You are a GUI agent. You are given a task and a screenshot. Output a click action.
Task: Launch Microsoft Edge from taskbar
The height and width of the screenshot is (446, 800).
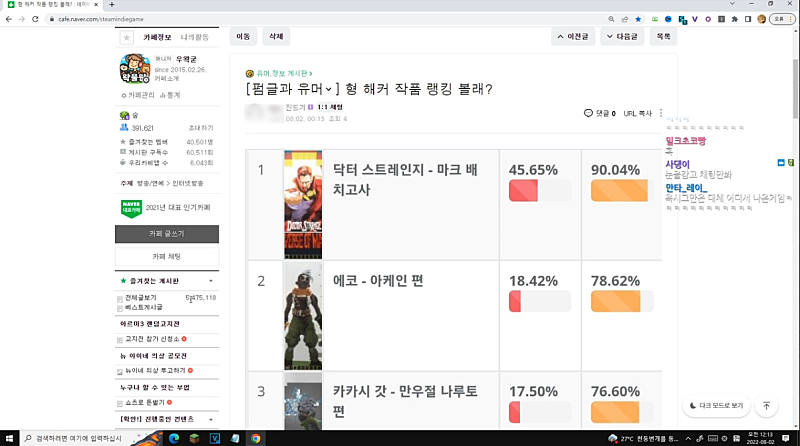(174, 438)
